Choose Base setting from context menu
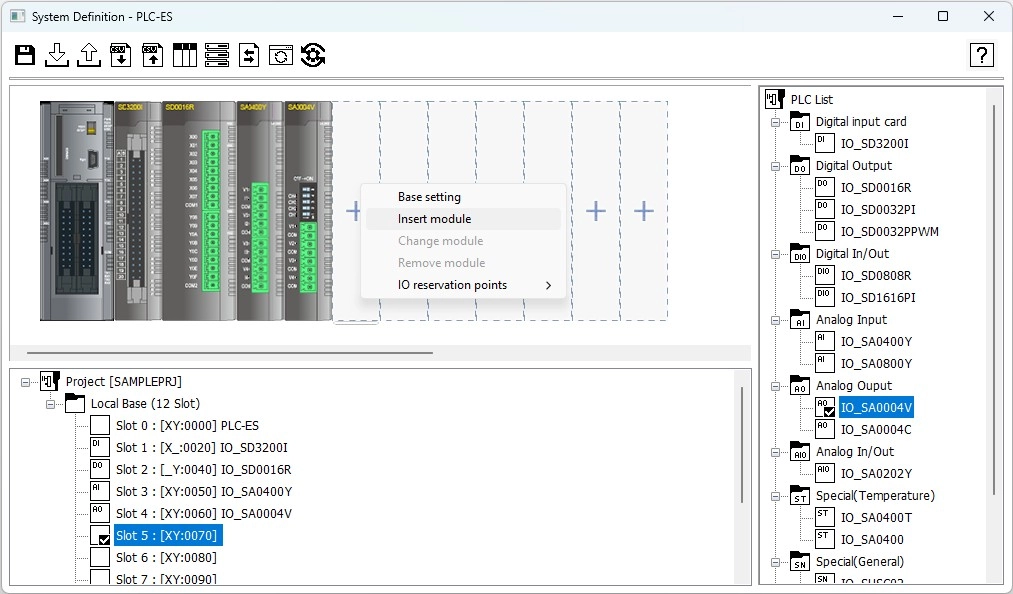Image resolution: width=1013 pixels, height=594 pixels. click(463, 196)
